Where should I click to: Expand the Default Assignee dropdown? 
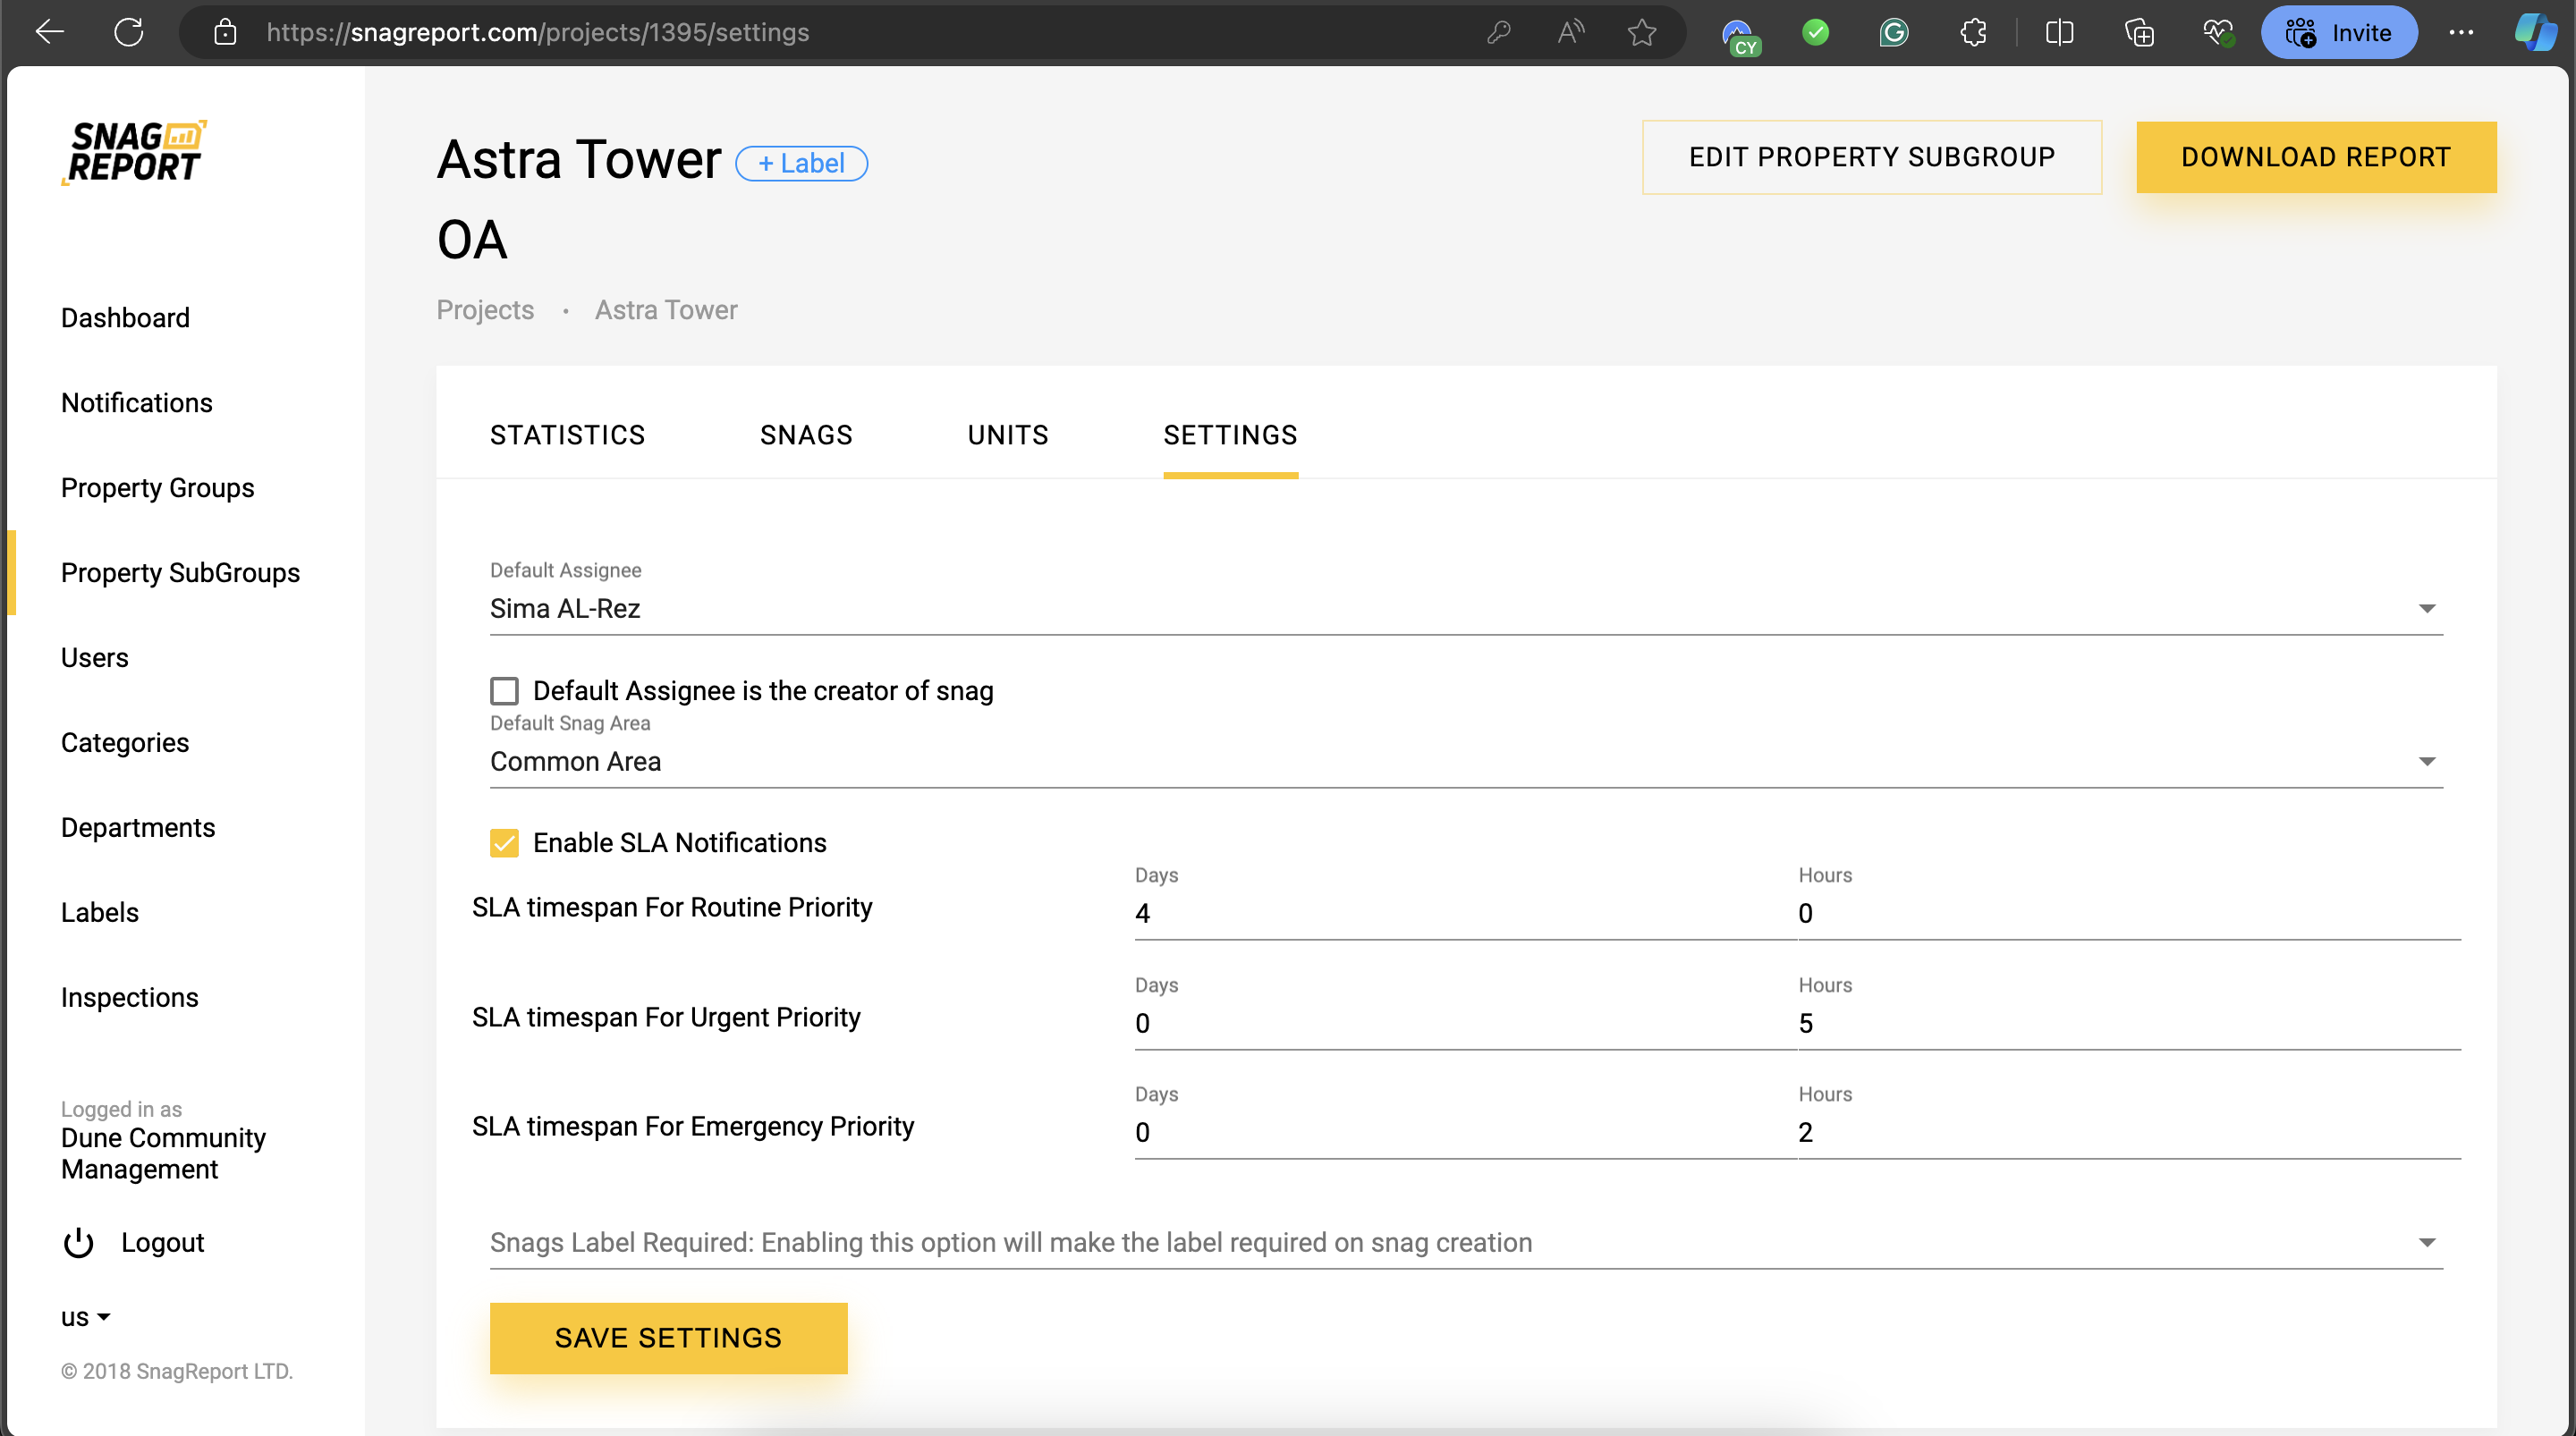[2426, 609]
